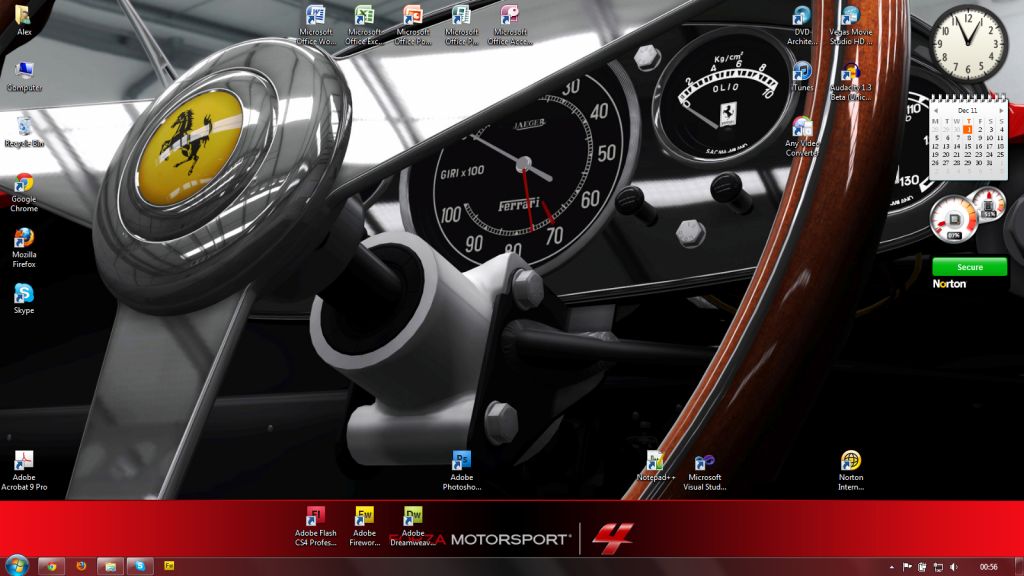
Task: Open Microsoft Office Publisher shortcut
Action: (x=462, y=25)
